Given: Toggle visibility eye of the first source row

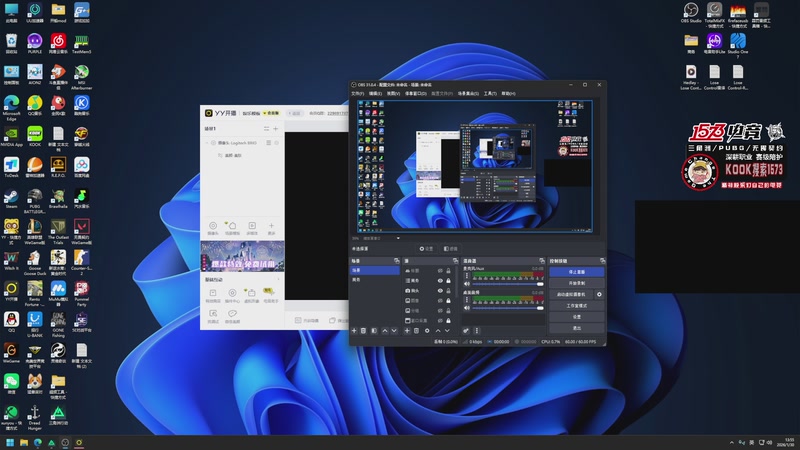Looking at the screenshot, I should 440,271.
